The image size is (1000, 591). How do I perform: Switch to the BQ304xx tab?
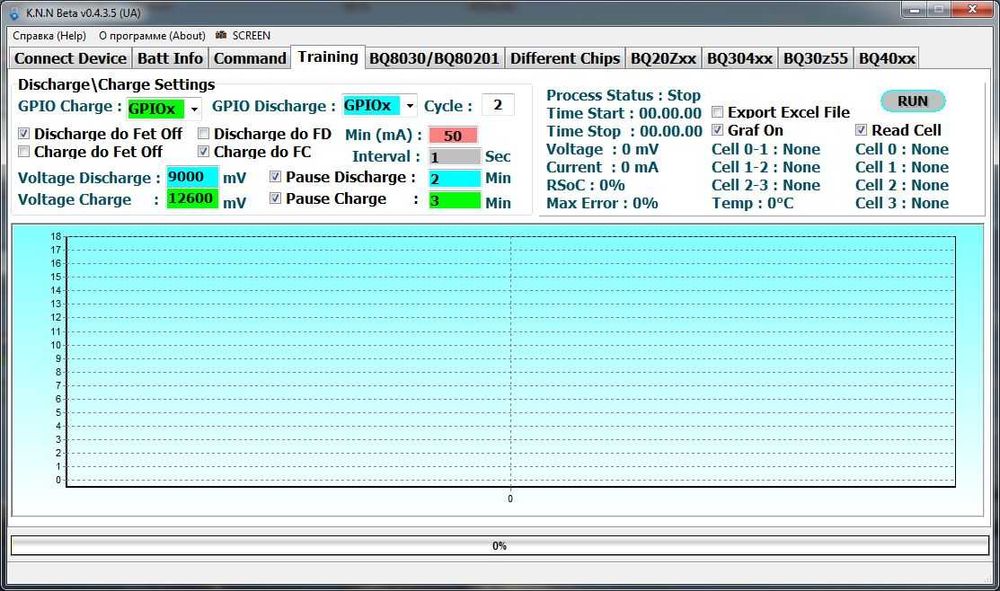[740, 59]
